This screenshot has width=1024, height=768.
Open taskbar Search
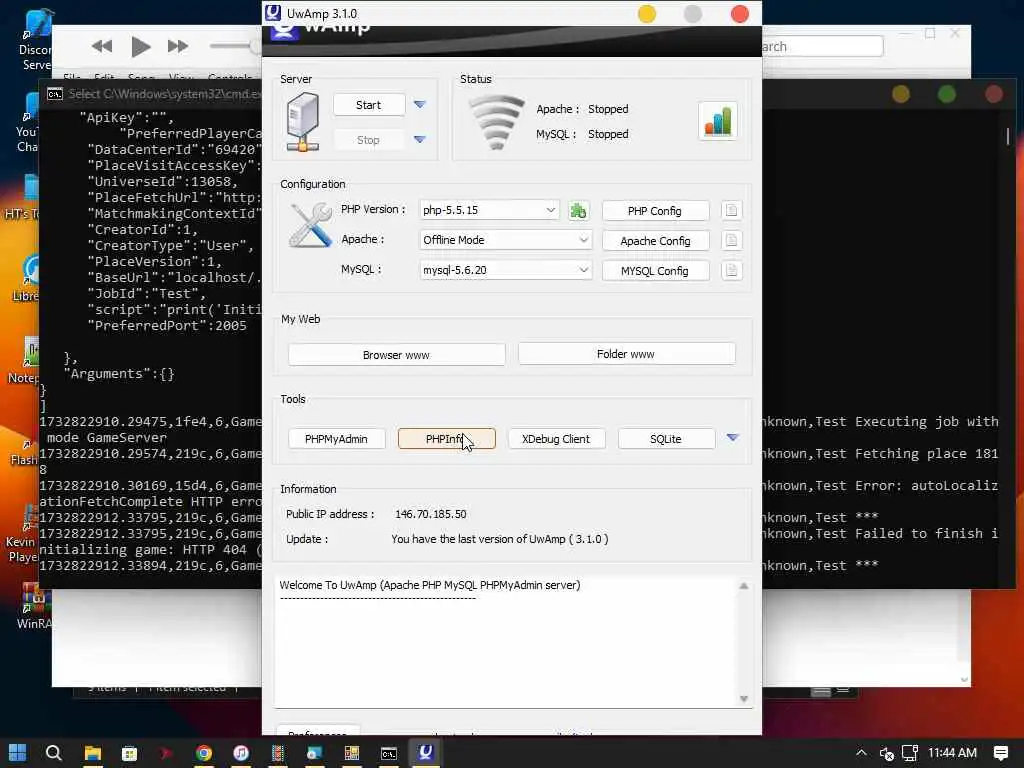click(x=54, y=753)
